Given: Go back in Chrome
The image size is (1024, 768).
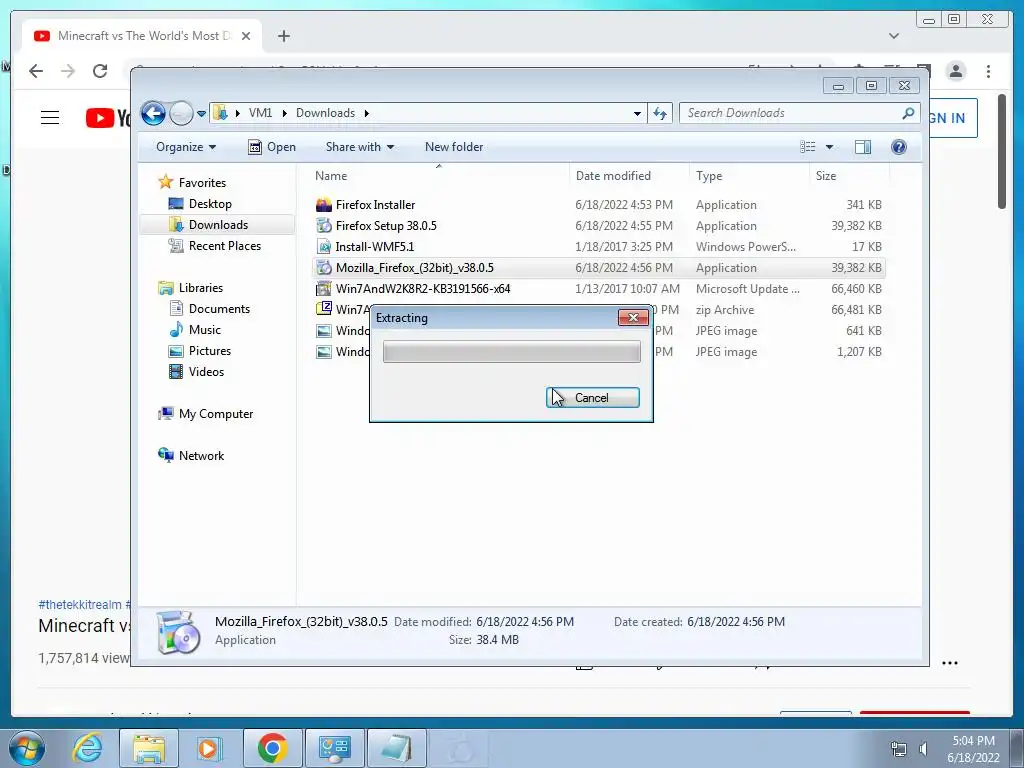Looking at the screenshot, I should [36, 71].
